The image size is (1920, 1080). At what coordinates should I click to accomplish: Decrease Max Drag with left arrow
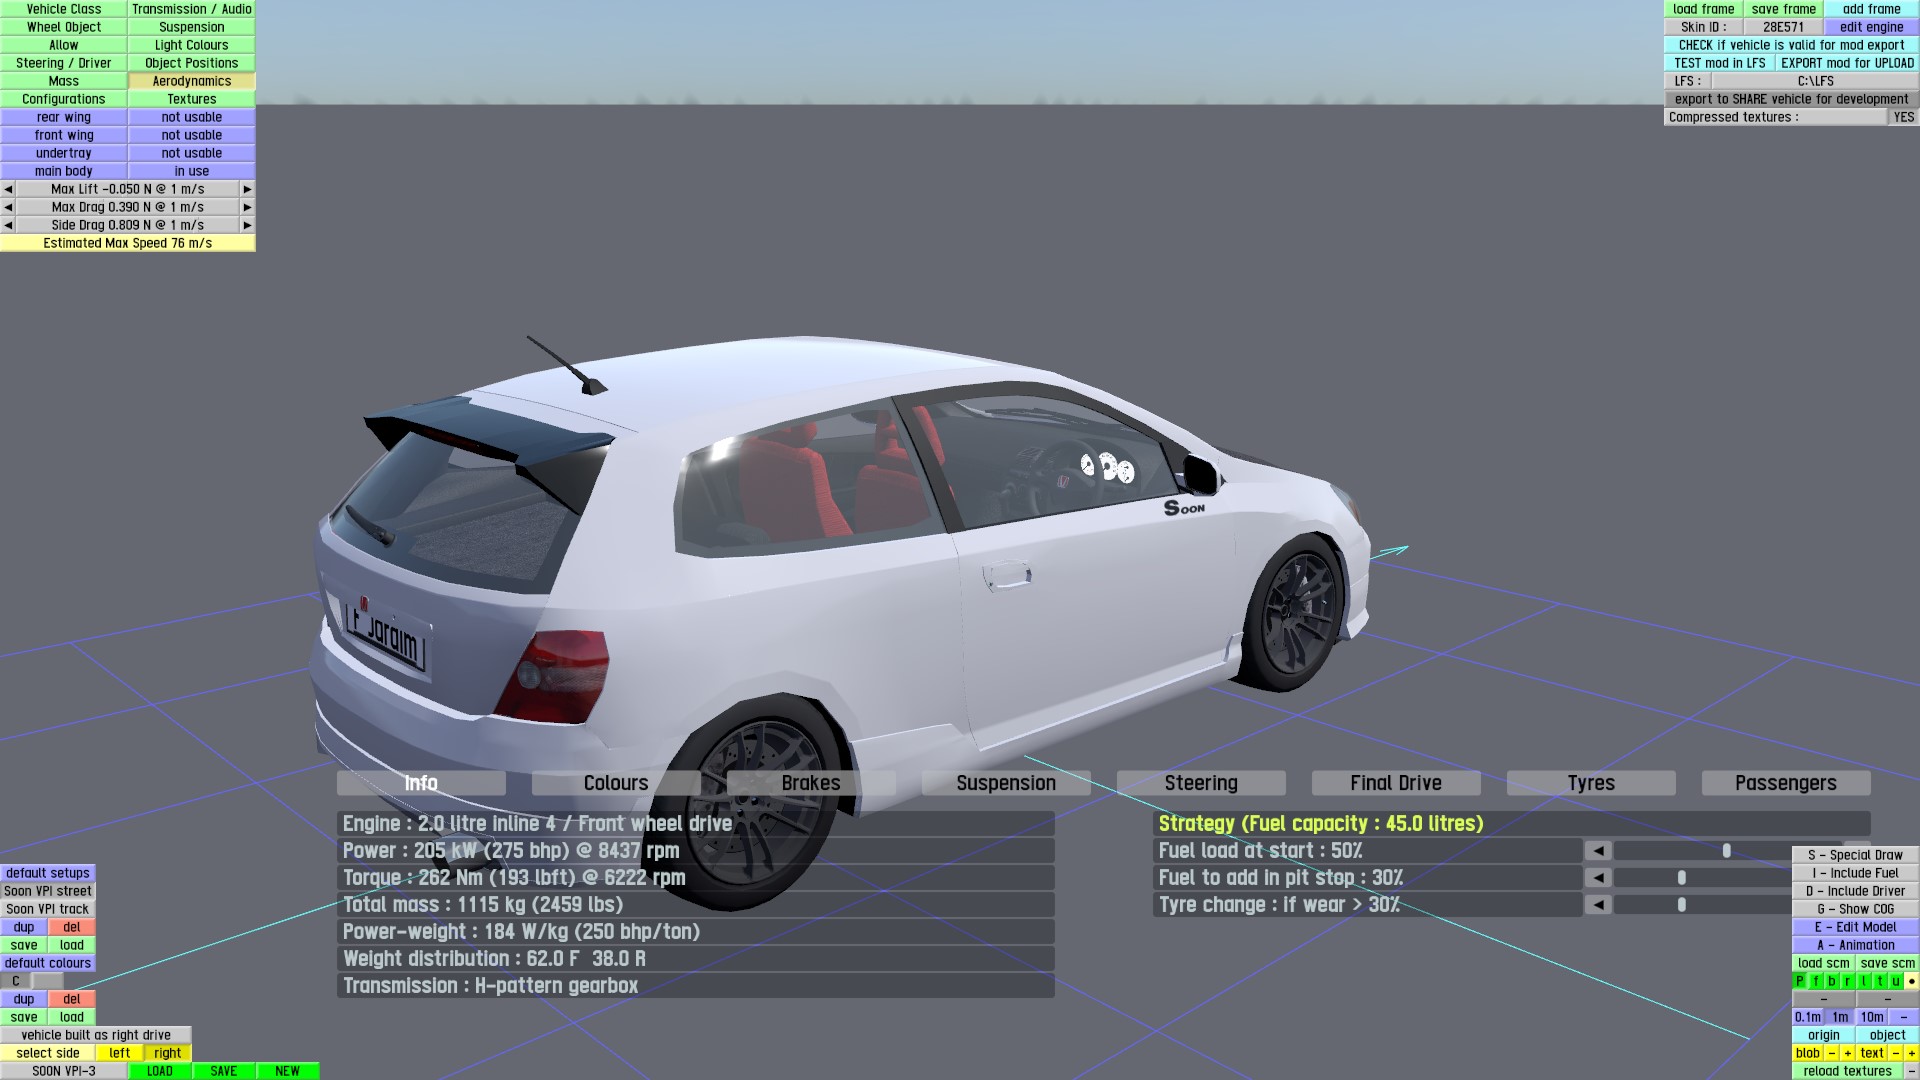(x=8, y=207)
